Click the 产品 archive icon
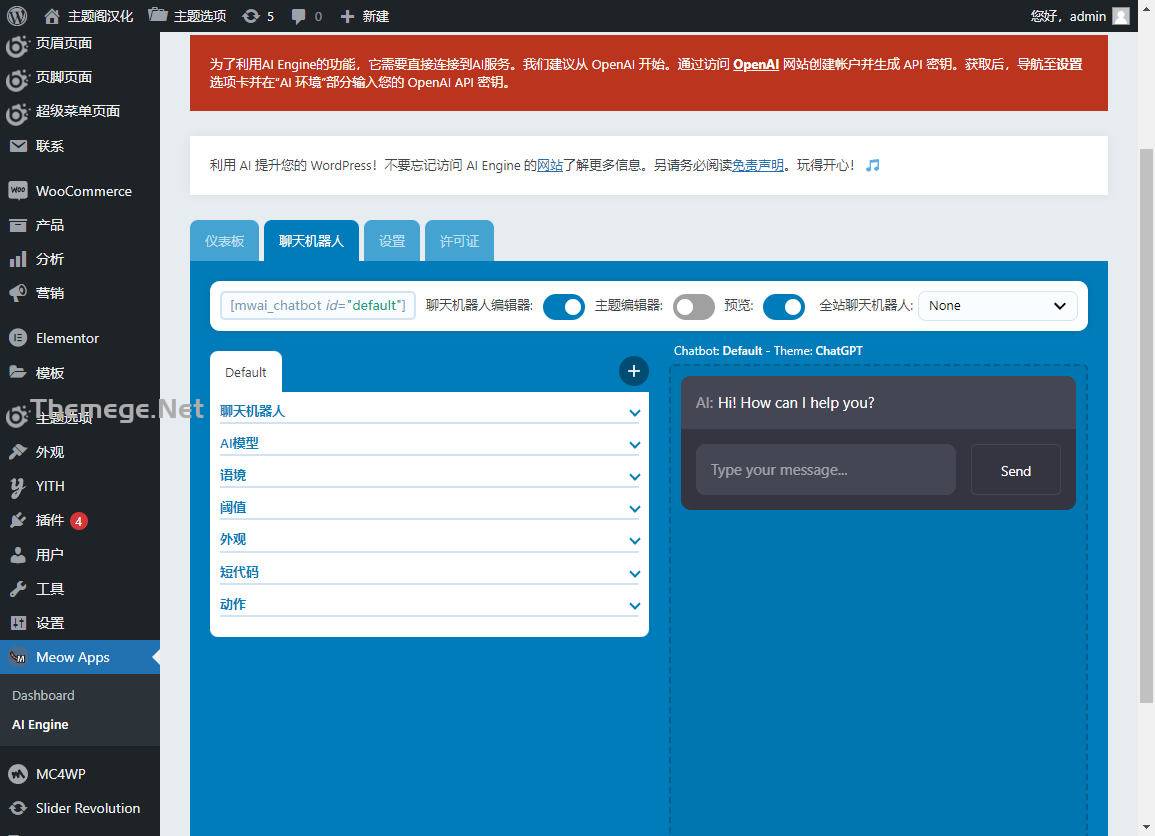This screenshot has height=836, width=1155. tap(18, 225)
